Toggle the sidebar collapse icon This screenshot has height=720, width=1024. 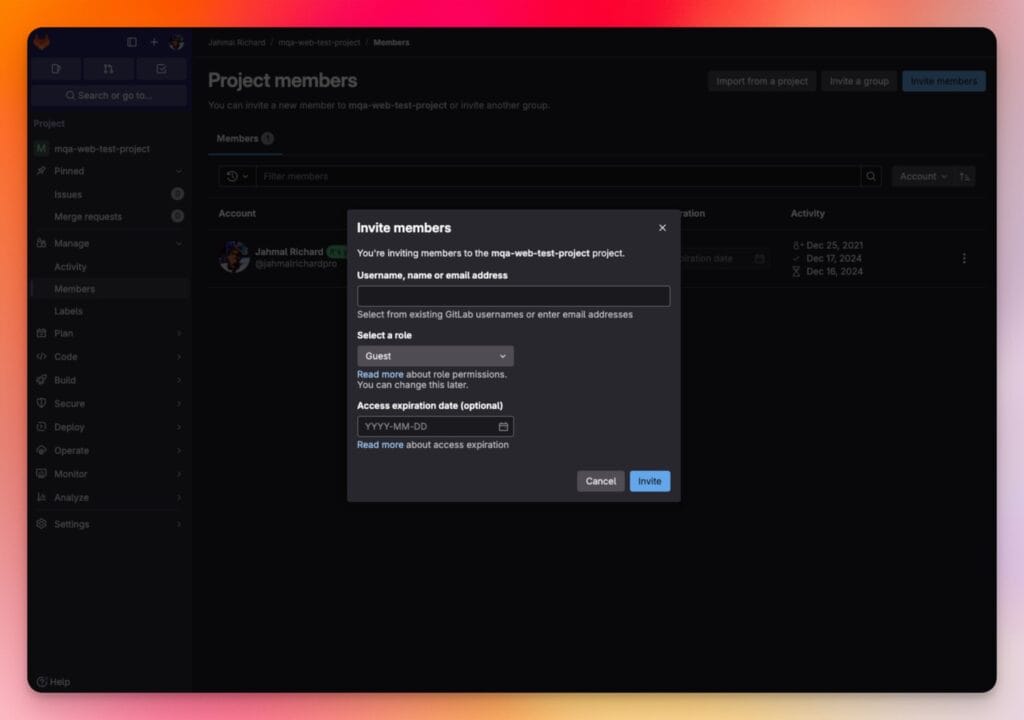pos(132,42)
